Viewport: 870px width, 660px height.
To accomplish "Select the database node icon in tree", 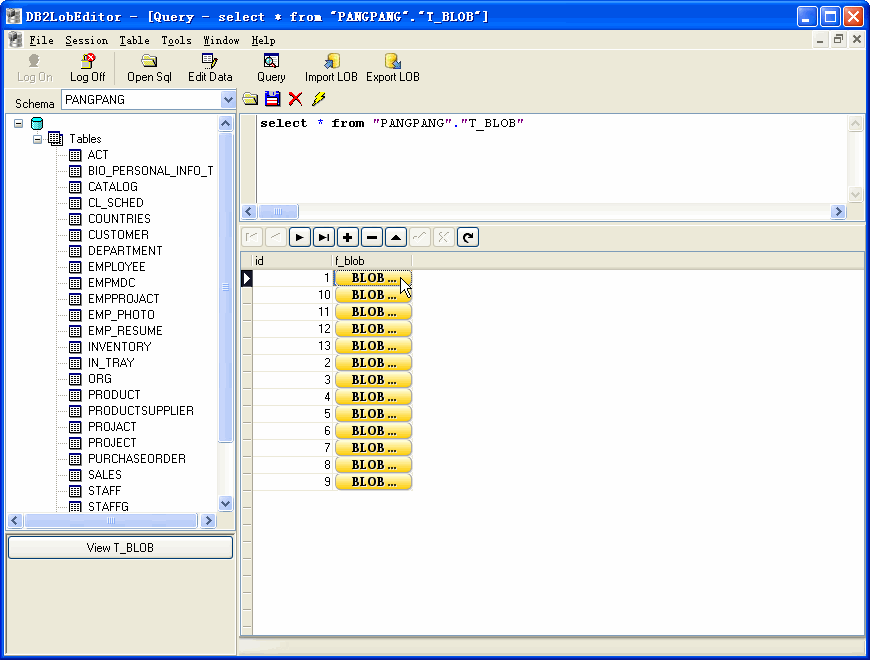I will point(37,123).
